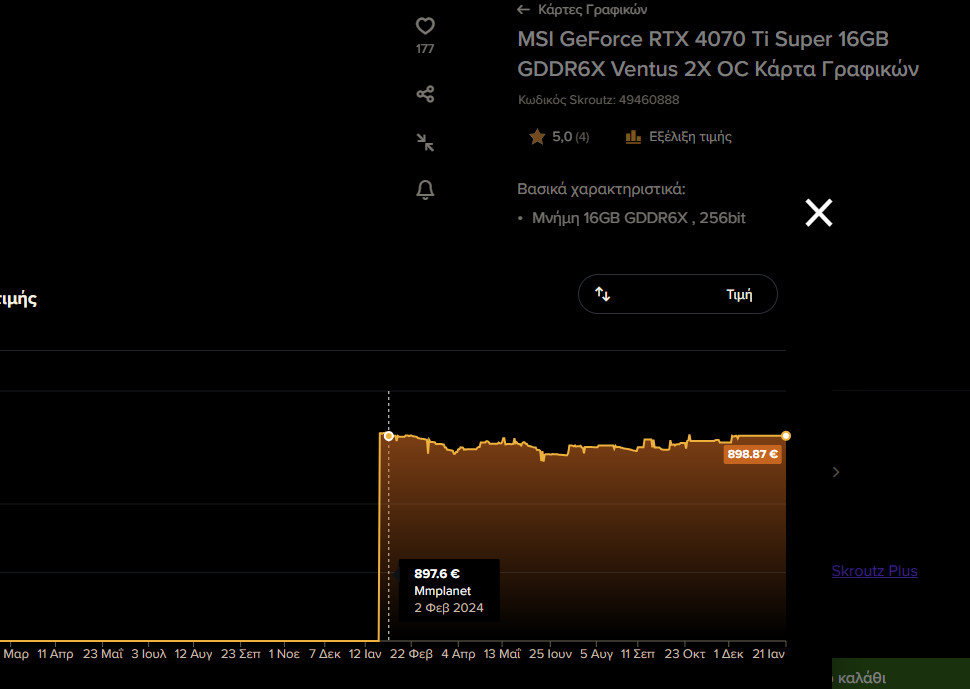This screenshot has width=970, height=689.
Task: Open the share icon menu
Action: click(x=425, y=94)
